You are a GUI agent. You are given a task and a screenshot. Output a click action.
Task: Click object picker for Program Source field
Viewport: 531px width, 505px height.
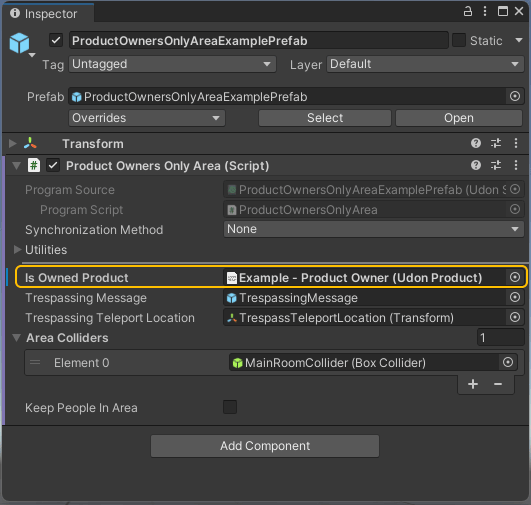[x=515, y=189]
